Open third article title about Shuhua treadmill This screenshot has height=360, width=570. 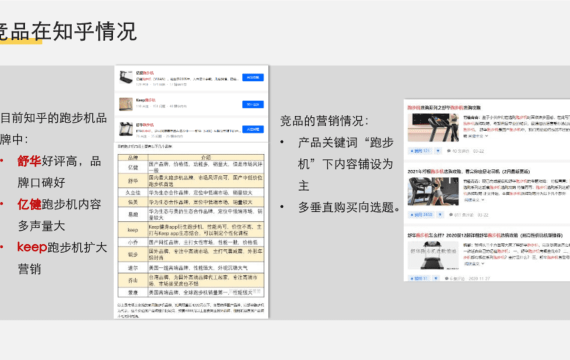[x=485, y=235]
